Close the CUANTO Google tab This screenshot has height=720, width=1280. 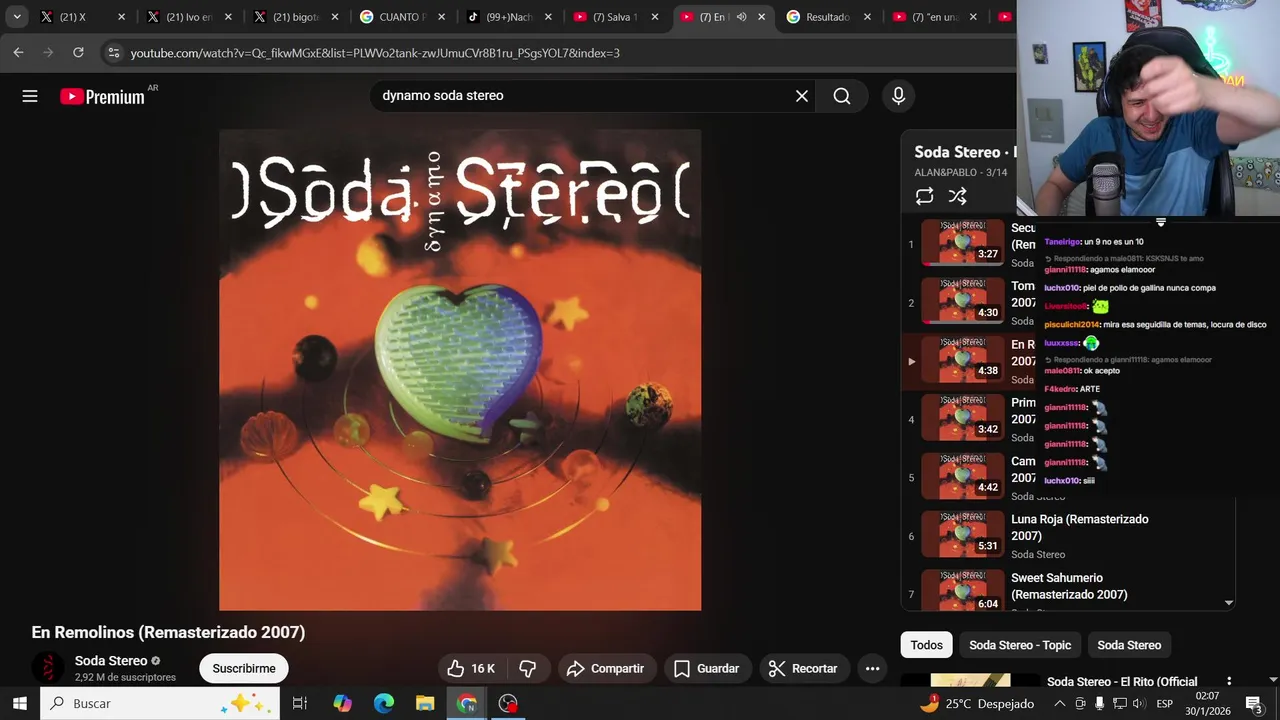coord(441,17)
